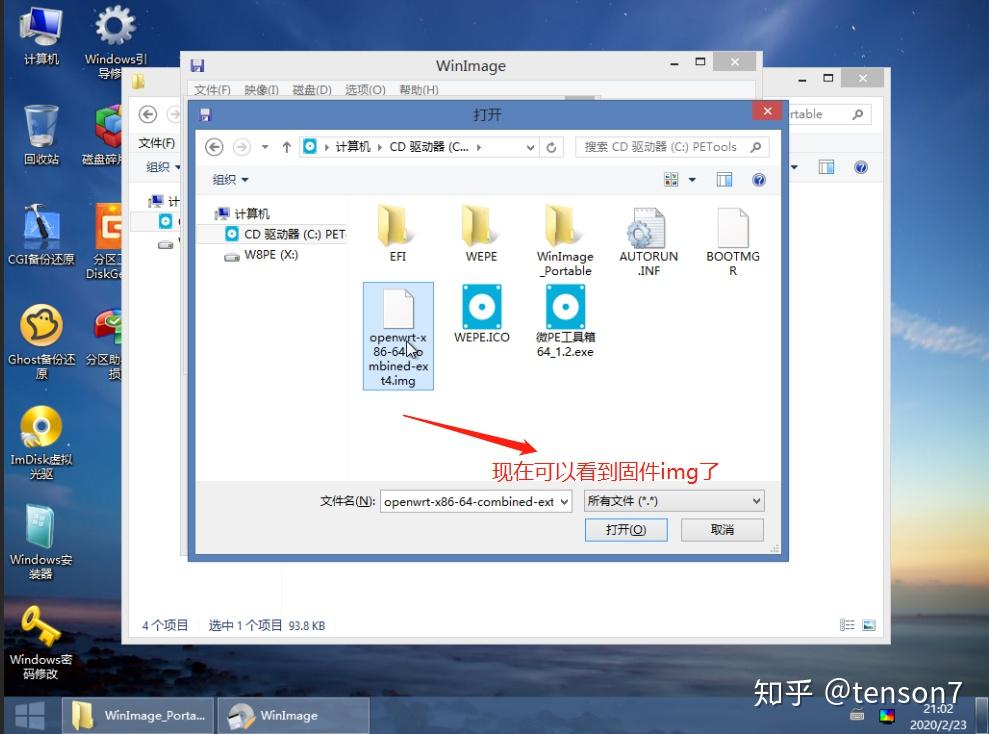Click the 打开(O) button
This screenshot has width=989, height=734.
626,530
